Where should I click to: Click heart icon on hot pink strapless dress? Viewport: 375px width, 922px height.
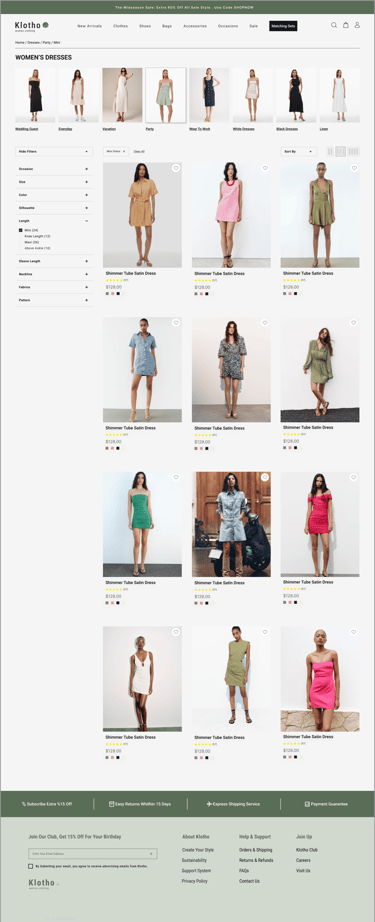pyautogui.click(x=354, y=632)
